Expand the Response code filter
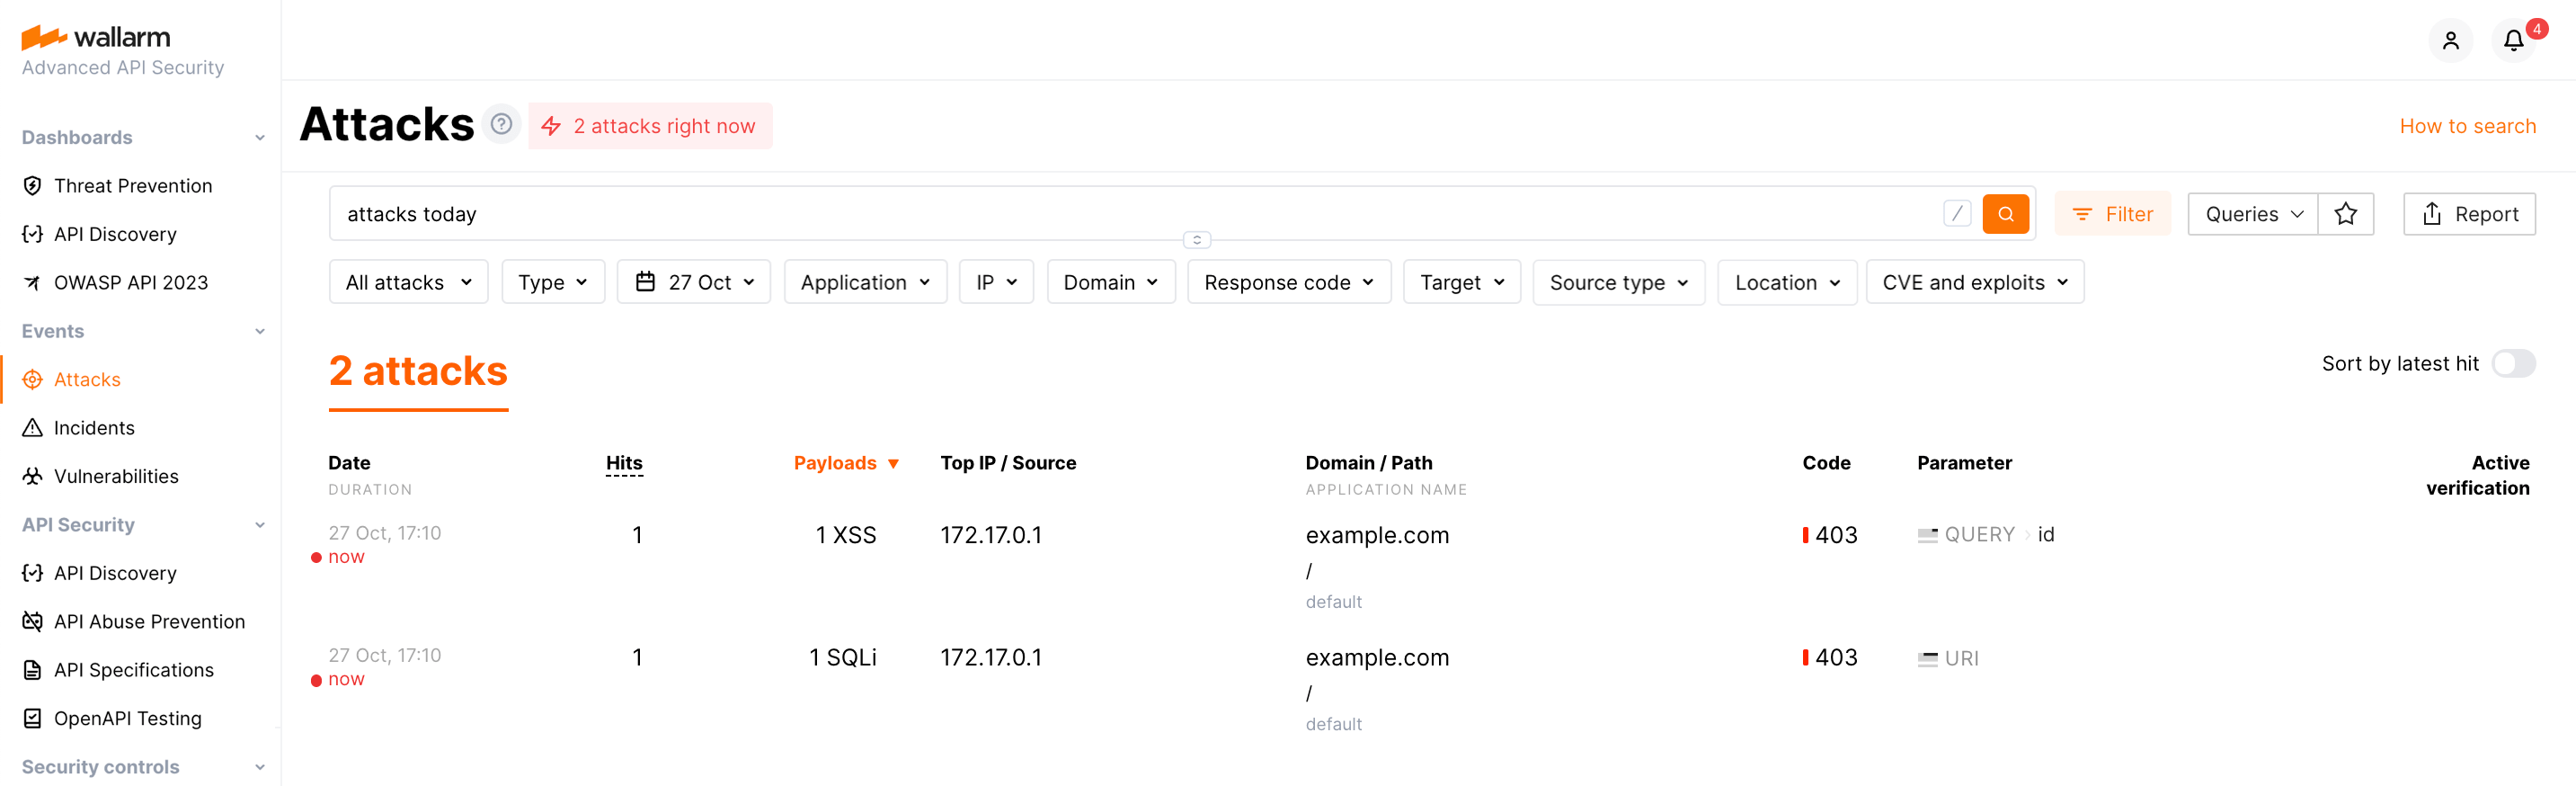 coord(1288,283)
